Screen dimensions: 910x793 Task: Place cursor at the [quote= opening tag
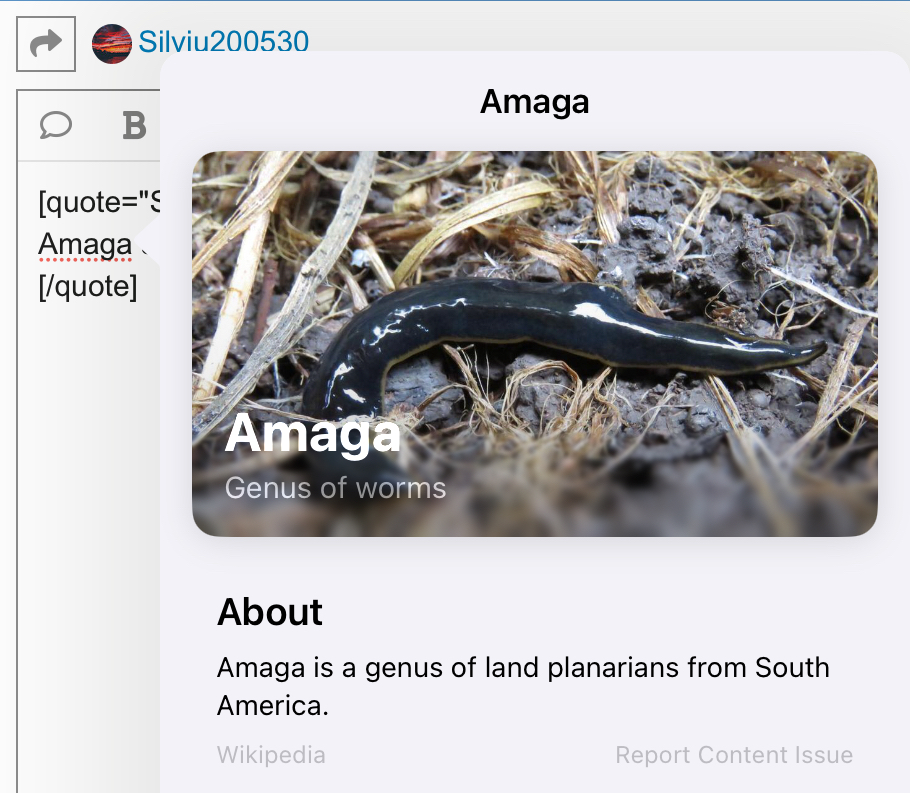click(99, 203)
